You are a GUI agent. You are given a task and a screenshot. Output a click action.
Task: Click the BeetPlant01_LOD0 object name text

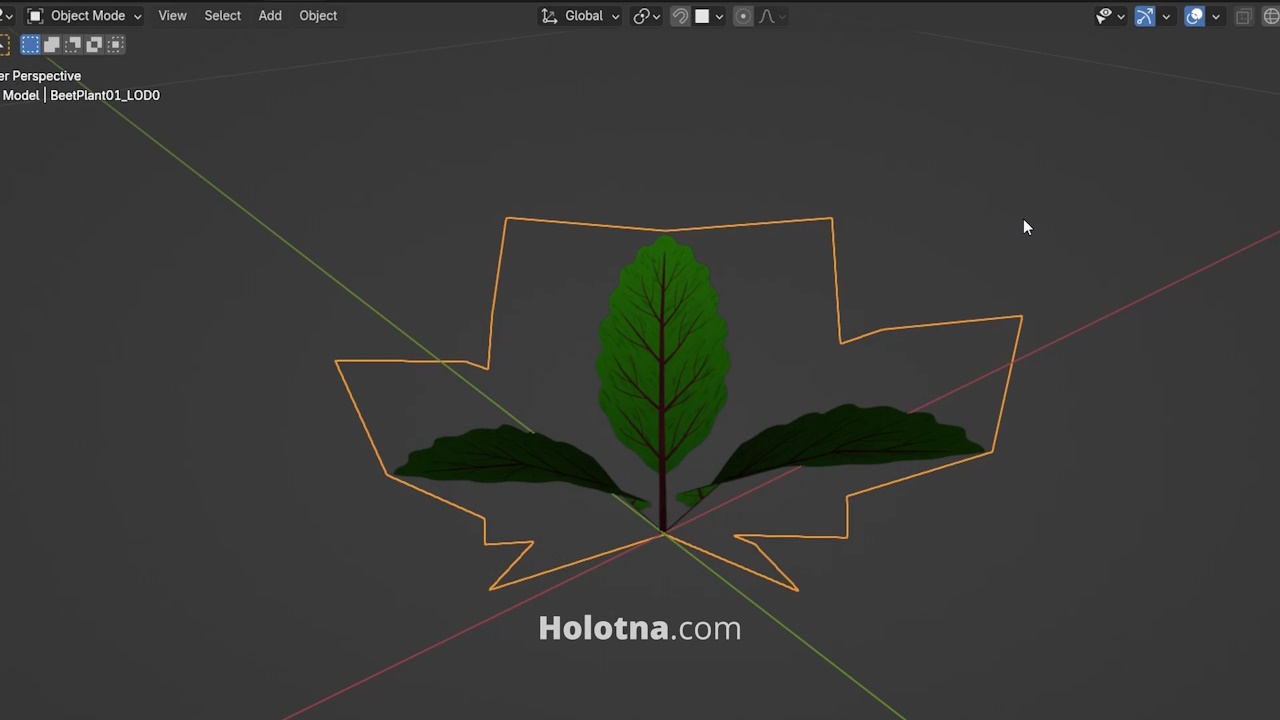pos(105,95)
